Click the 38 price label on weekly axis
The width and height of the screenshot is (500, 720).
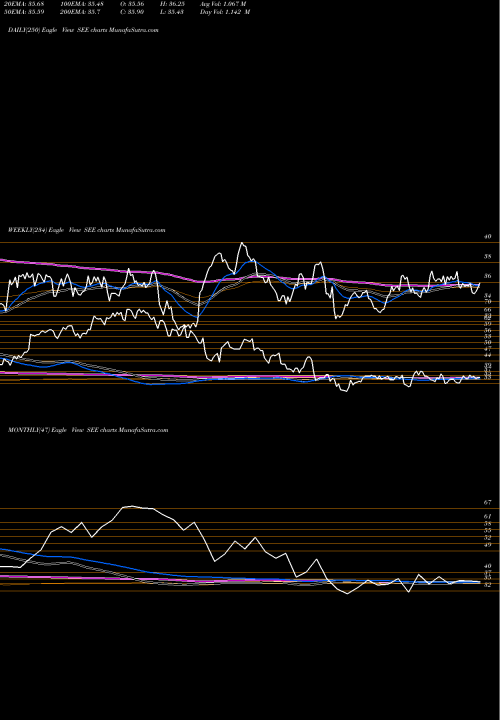[488, 256]
